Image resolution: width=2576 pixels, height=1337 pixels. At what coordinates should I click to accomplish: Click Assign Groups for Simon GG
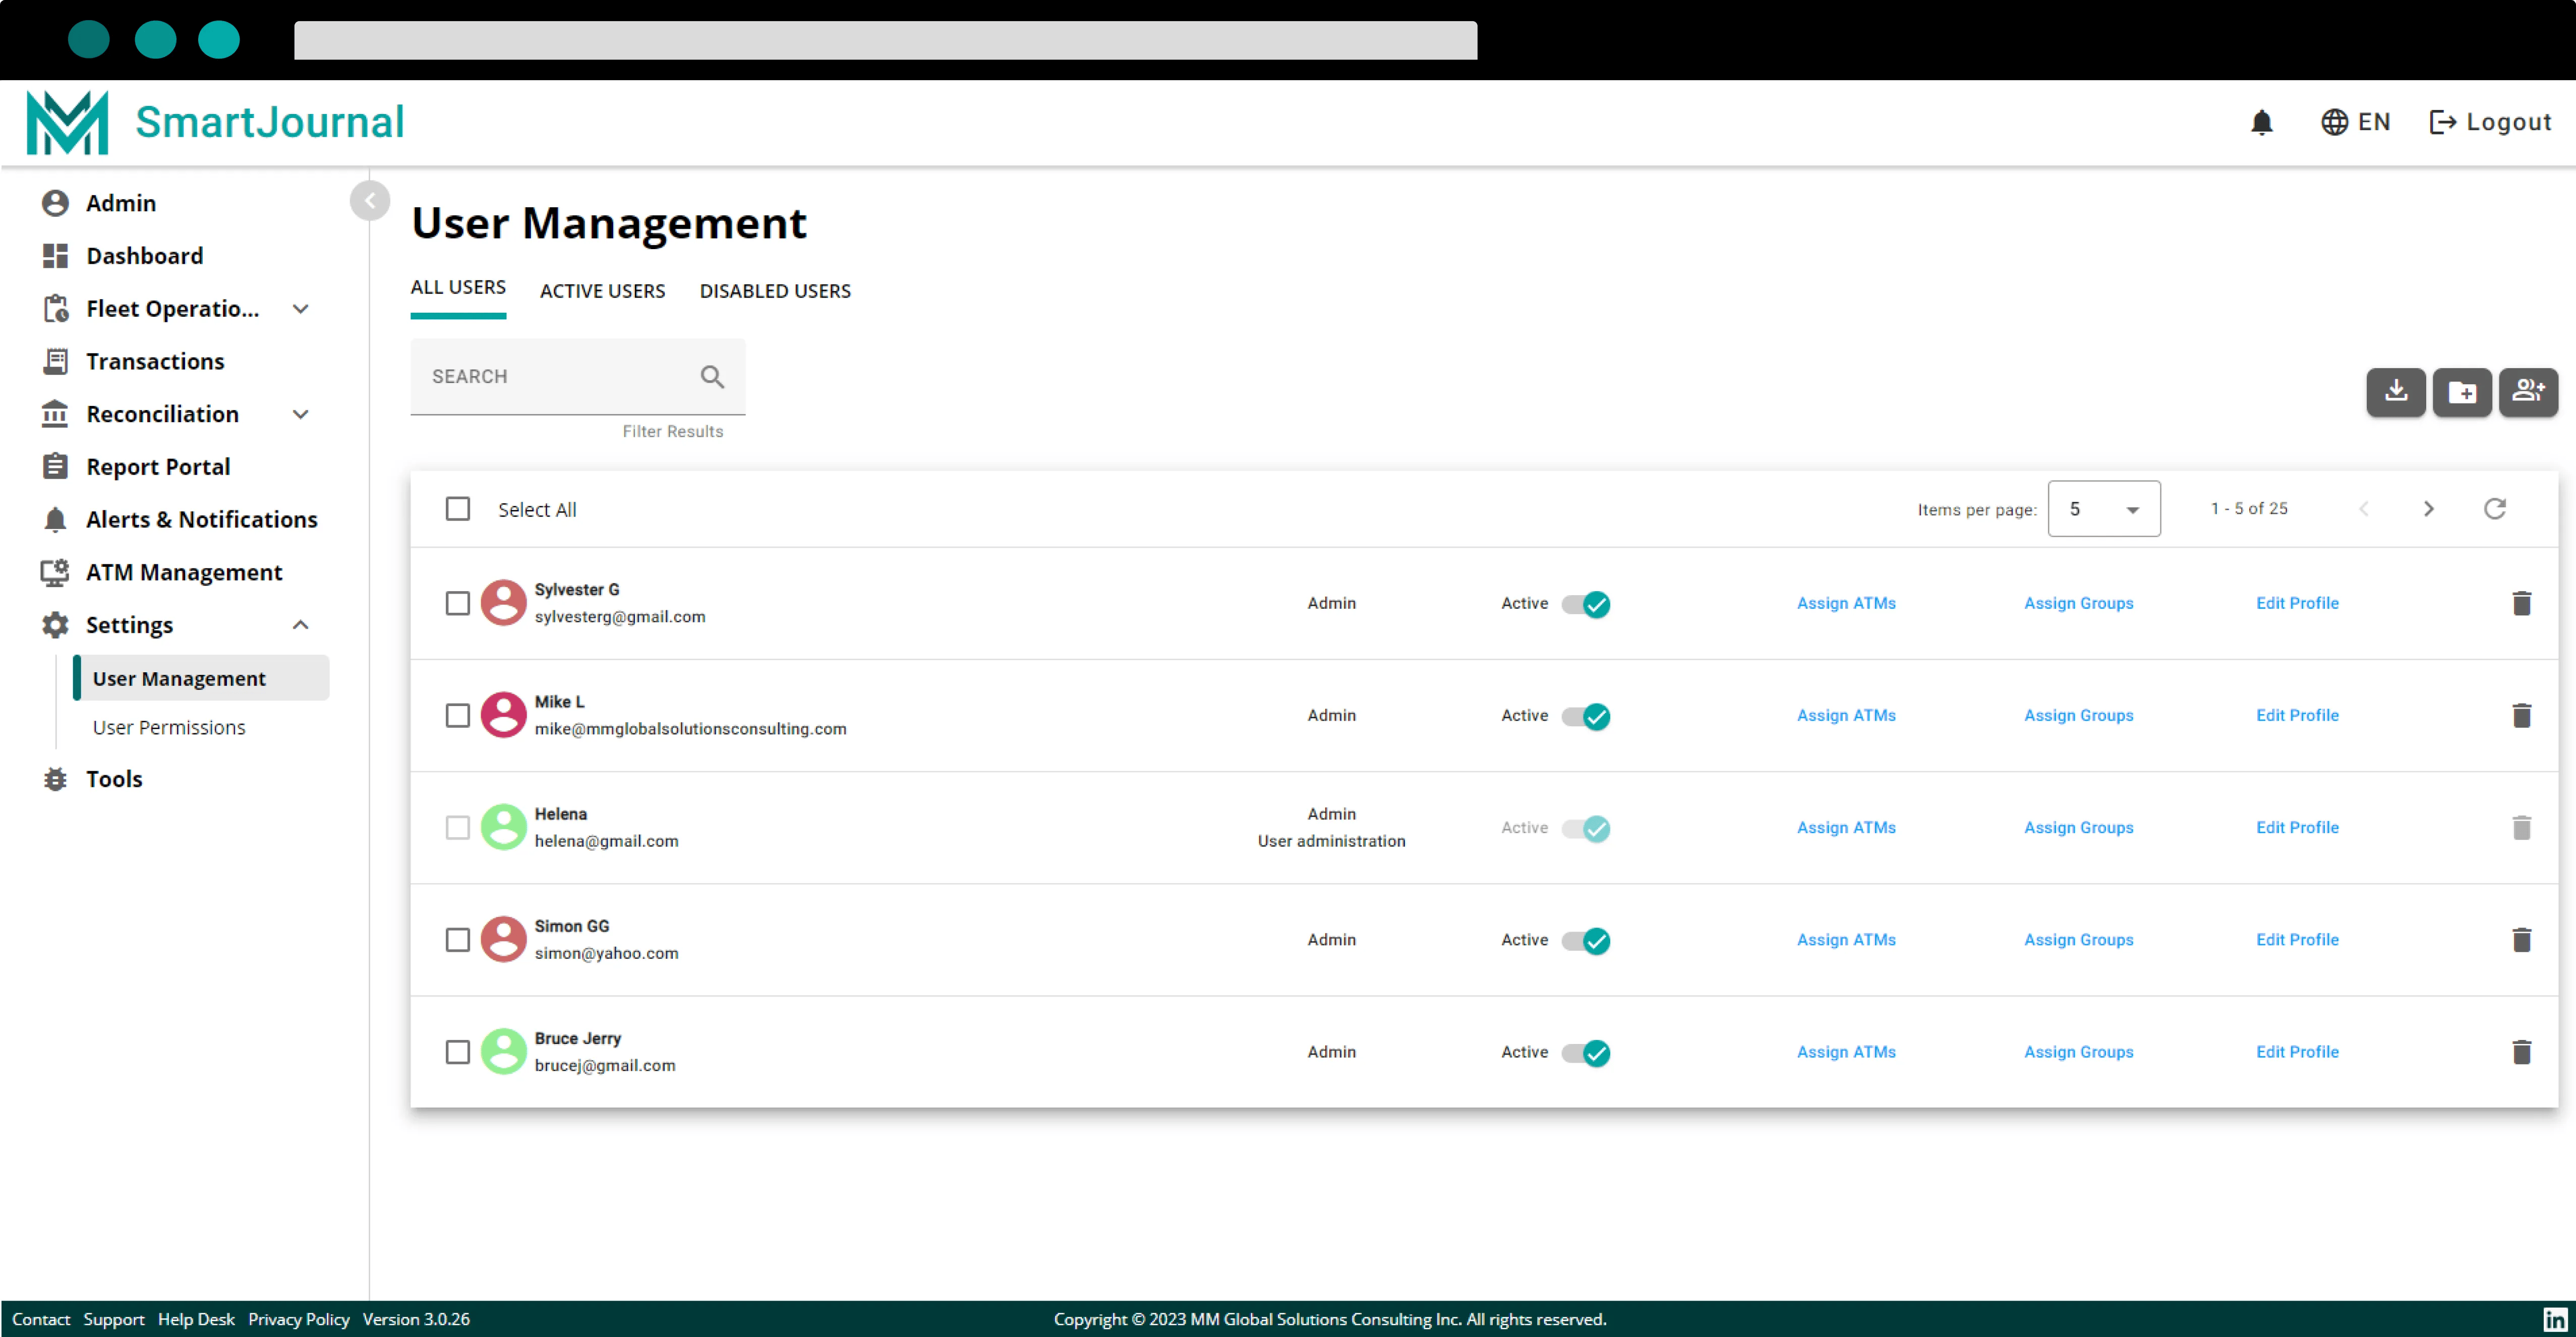click(2078, 939)
